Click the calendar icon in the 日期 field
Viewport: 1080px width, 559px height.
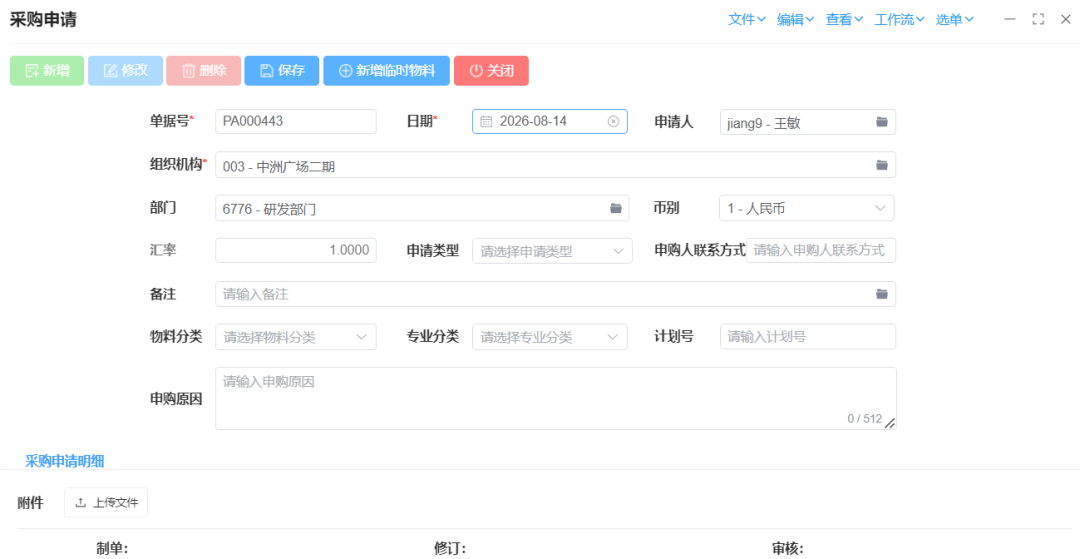(486, 122)
